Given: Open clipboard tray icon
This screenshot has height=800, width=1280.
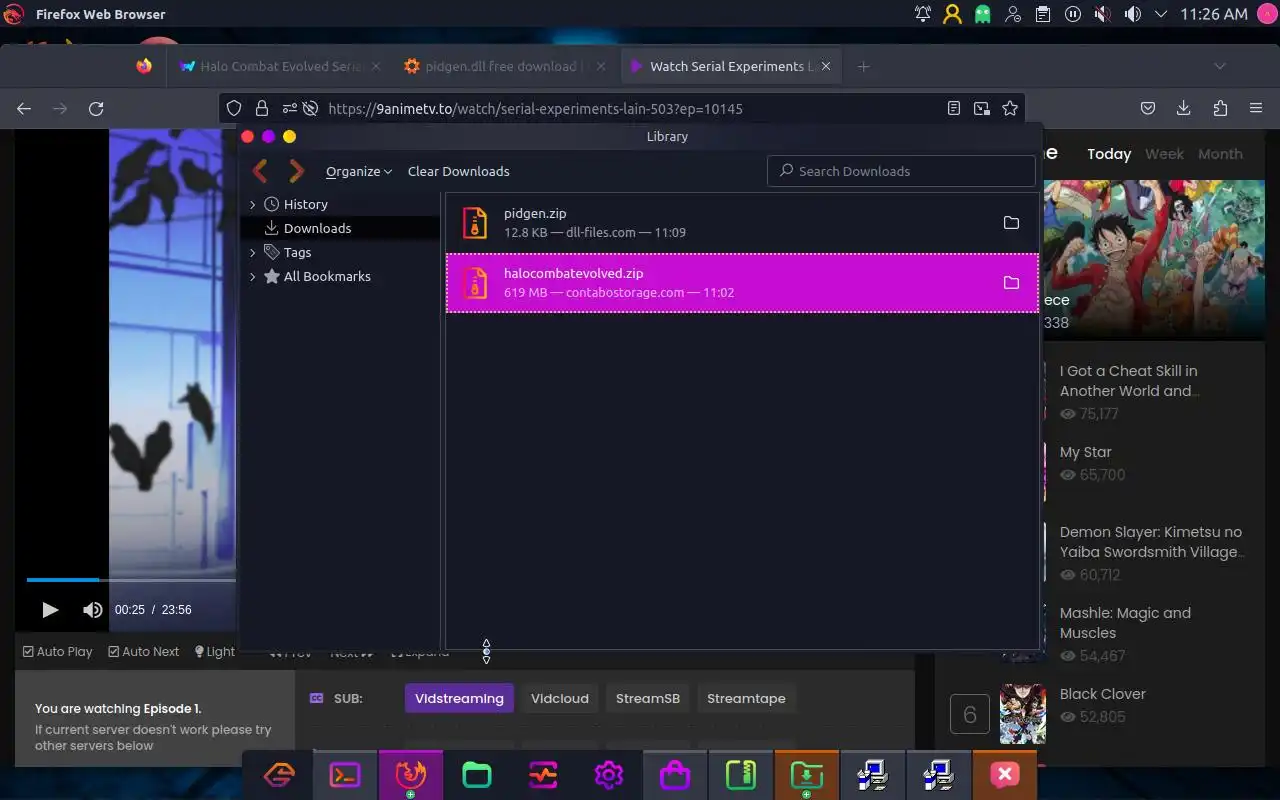Looking at the screenshot, I should tap(1043, 14).
